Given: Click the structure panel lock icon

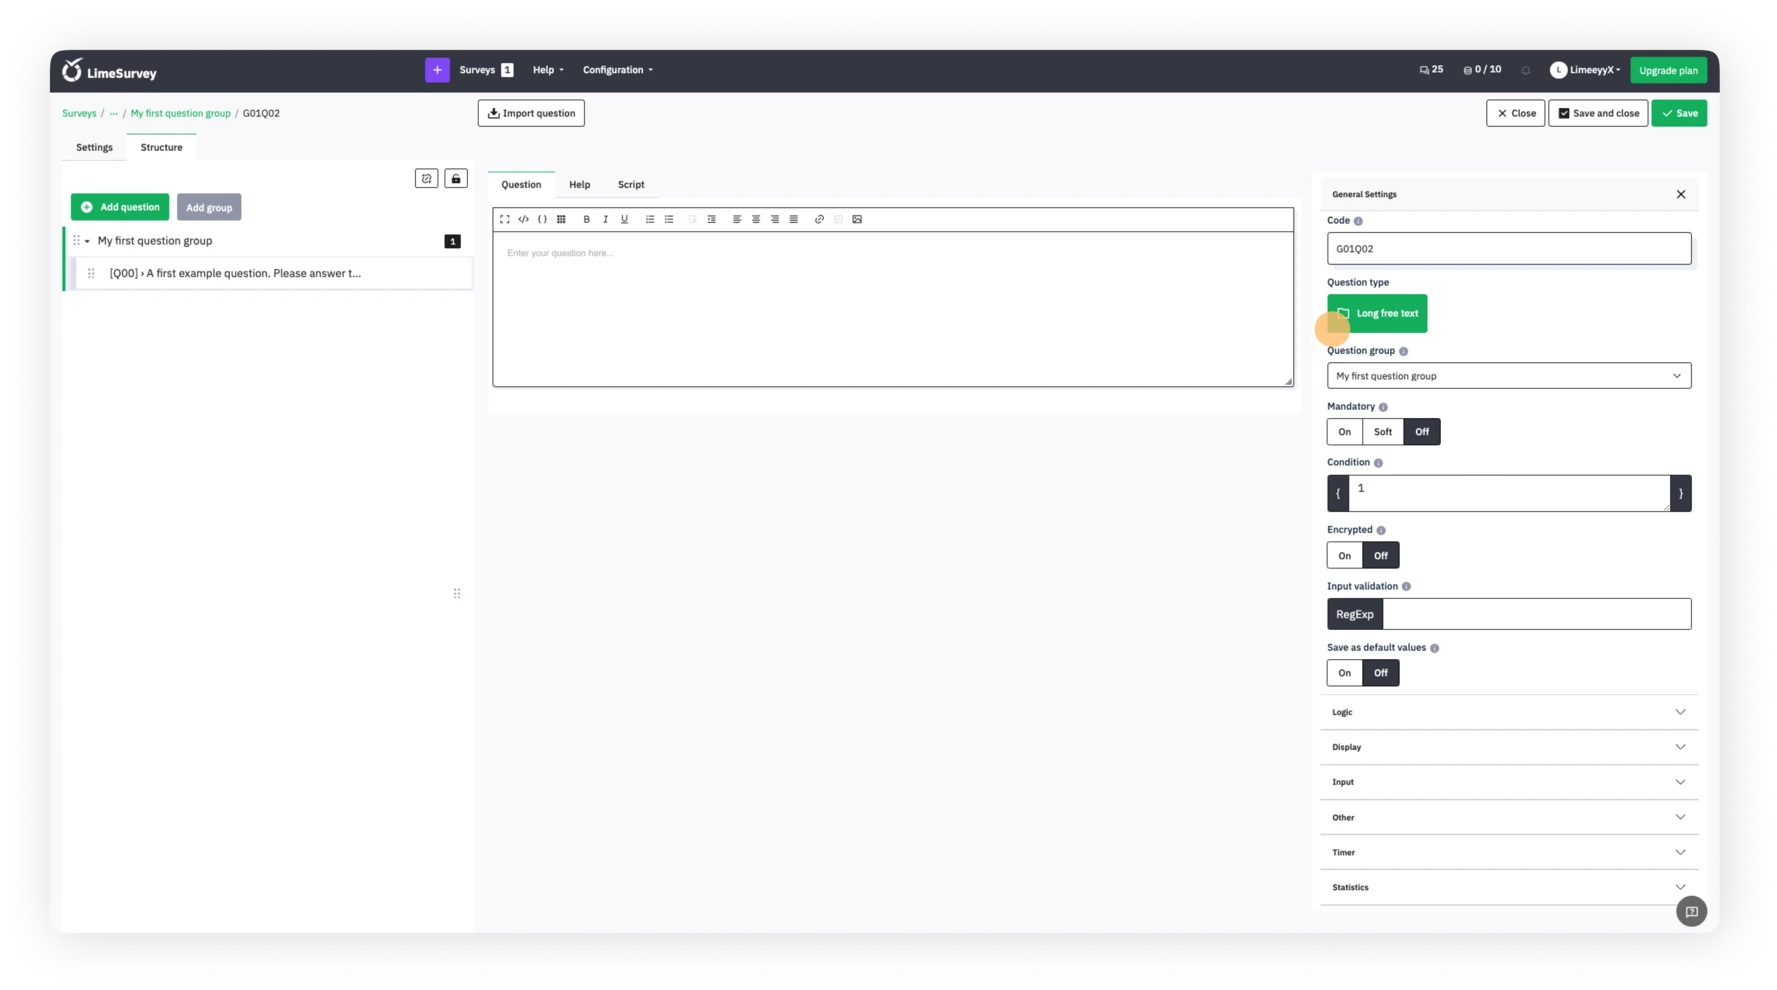Looking at the screenshot, I should (456, 178).
